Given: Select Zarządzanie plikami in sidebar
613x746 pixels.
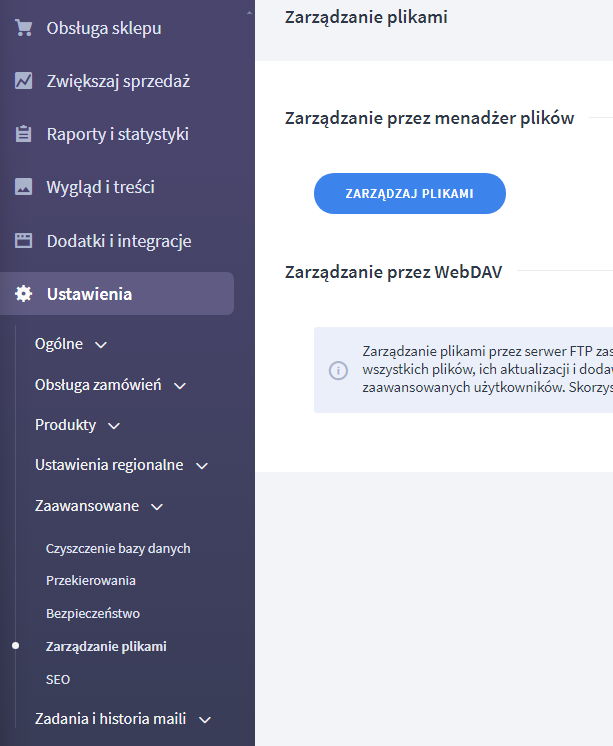Looking at the screenshot, I should (106, 646).
